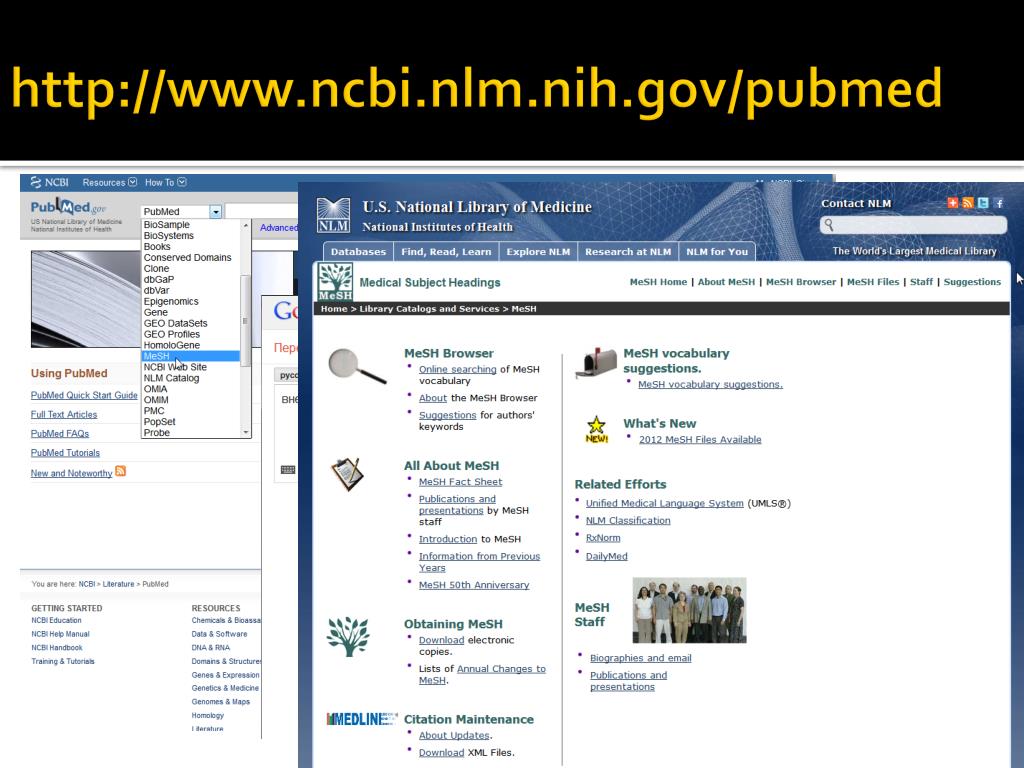The width and height of the screenshot is (1024, 768).
Task: Open the Find, Read, Learn tab
Action: (446, 252)
